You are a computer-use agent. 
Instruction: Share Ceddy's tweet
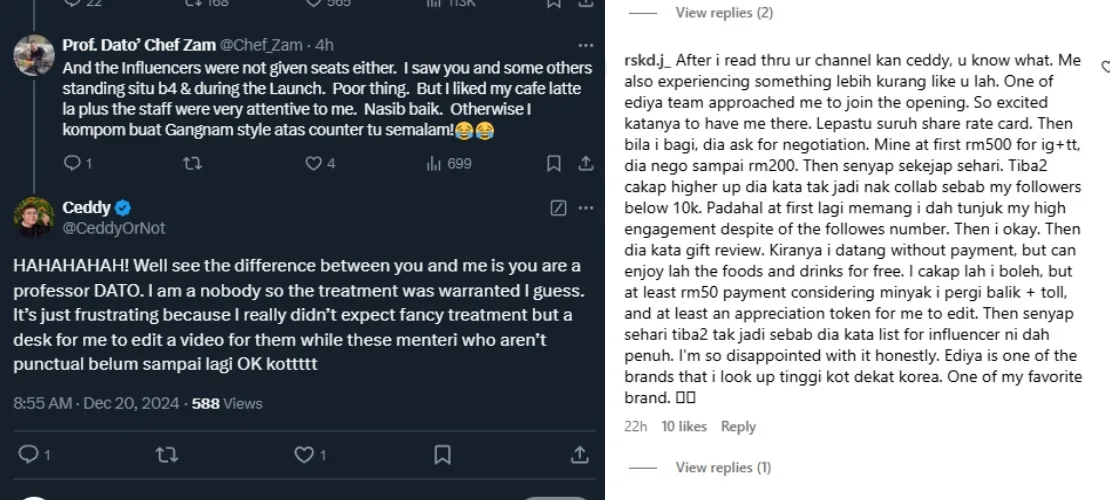[x=579, y=455]
